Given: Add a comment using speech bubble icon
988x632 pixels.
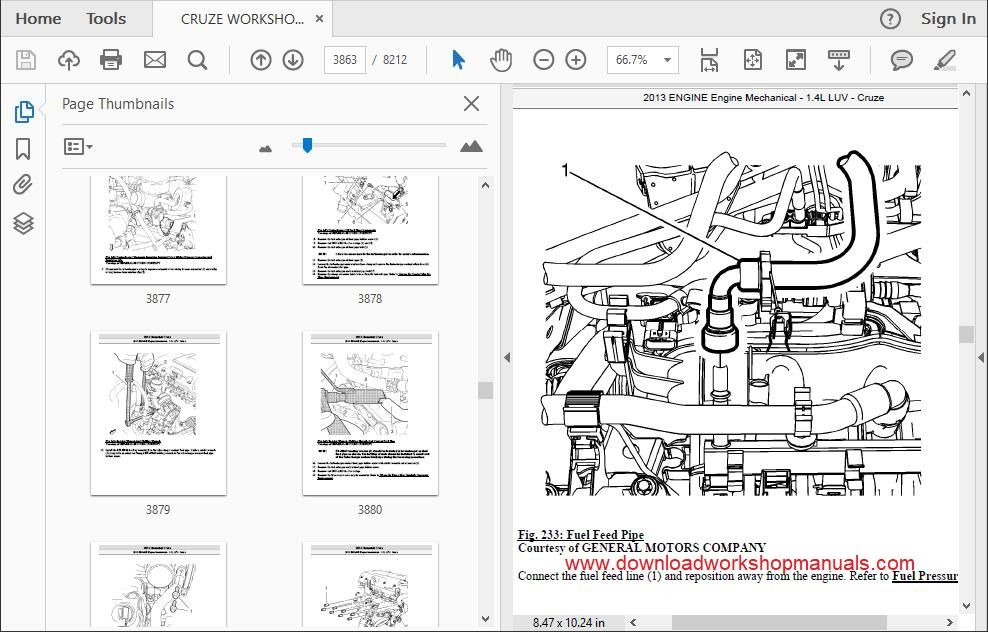Looking at the screenshot, I should pos(902,60).
